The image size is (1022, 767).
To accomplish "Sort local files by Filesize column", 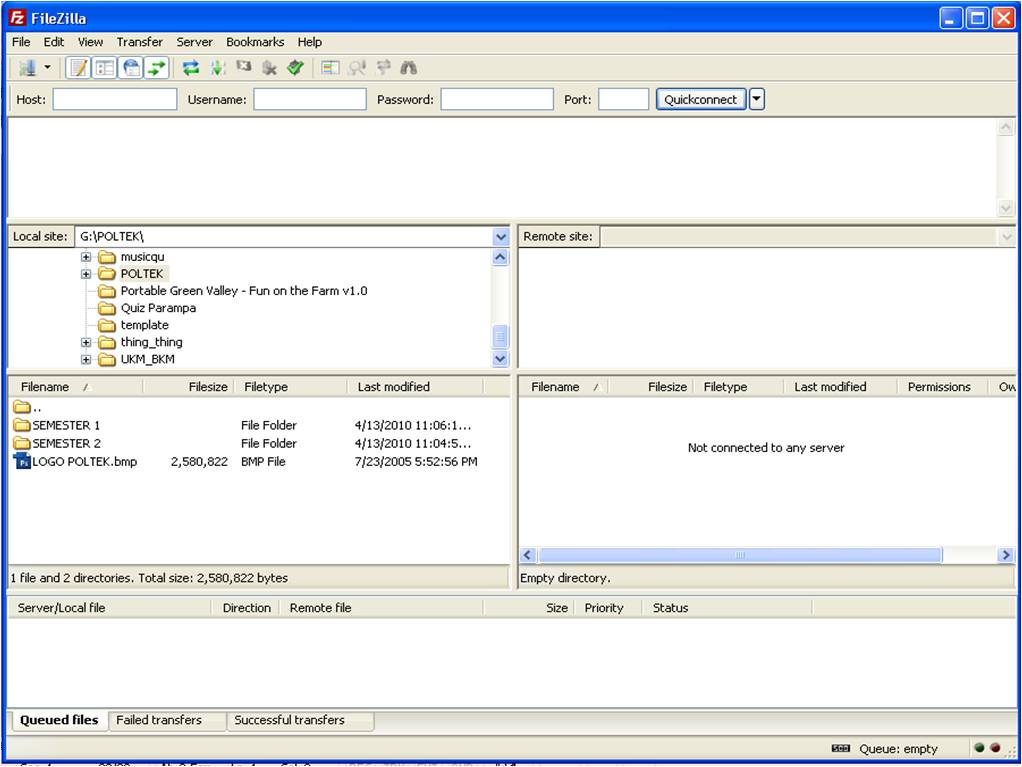I will (188, 386).
